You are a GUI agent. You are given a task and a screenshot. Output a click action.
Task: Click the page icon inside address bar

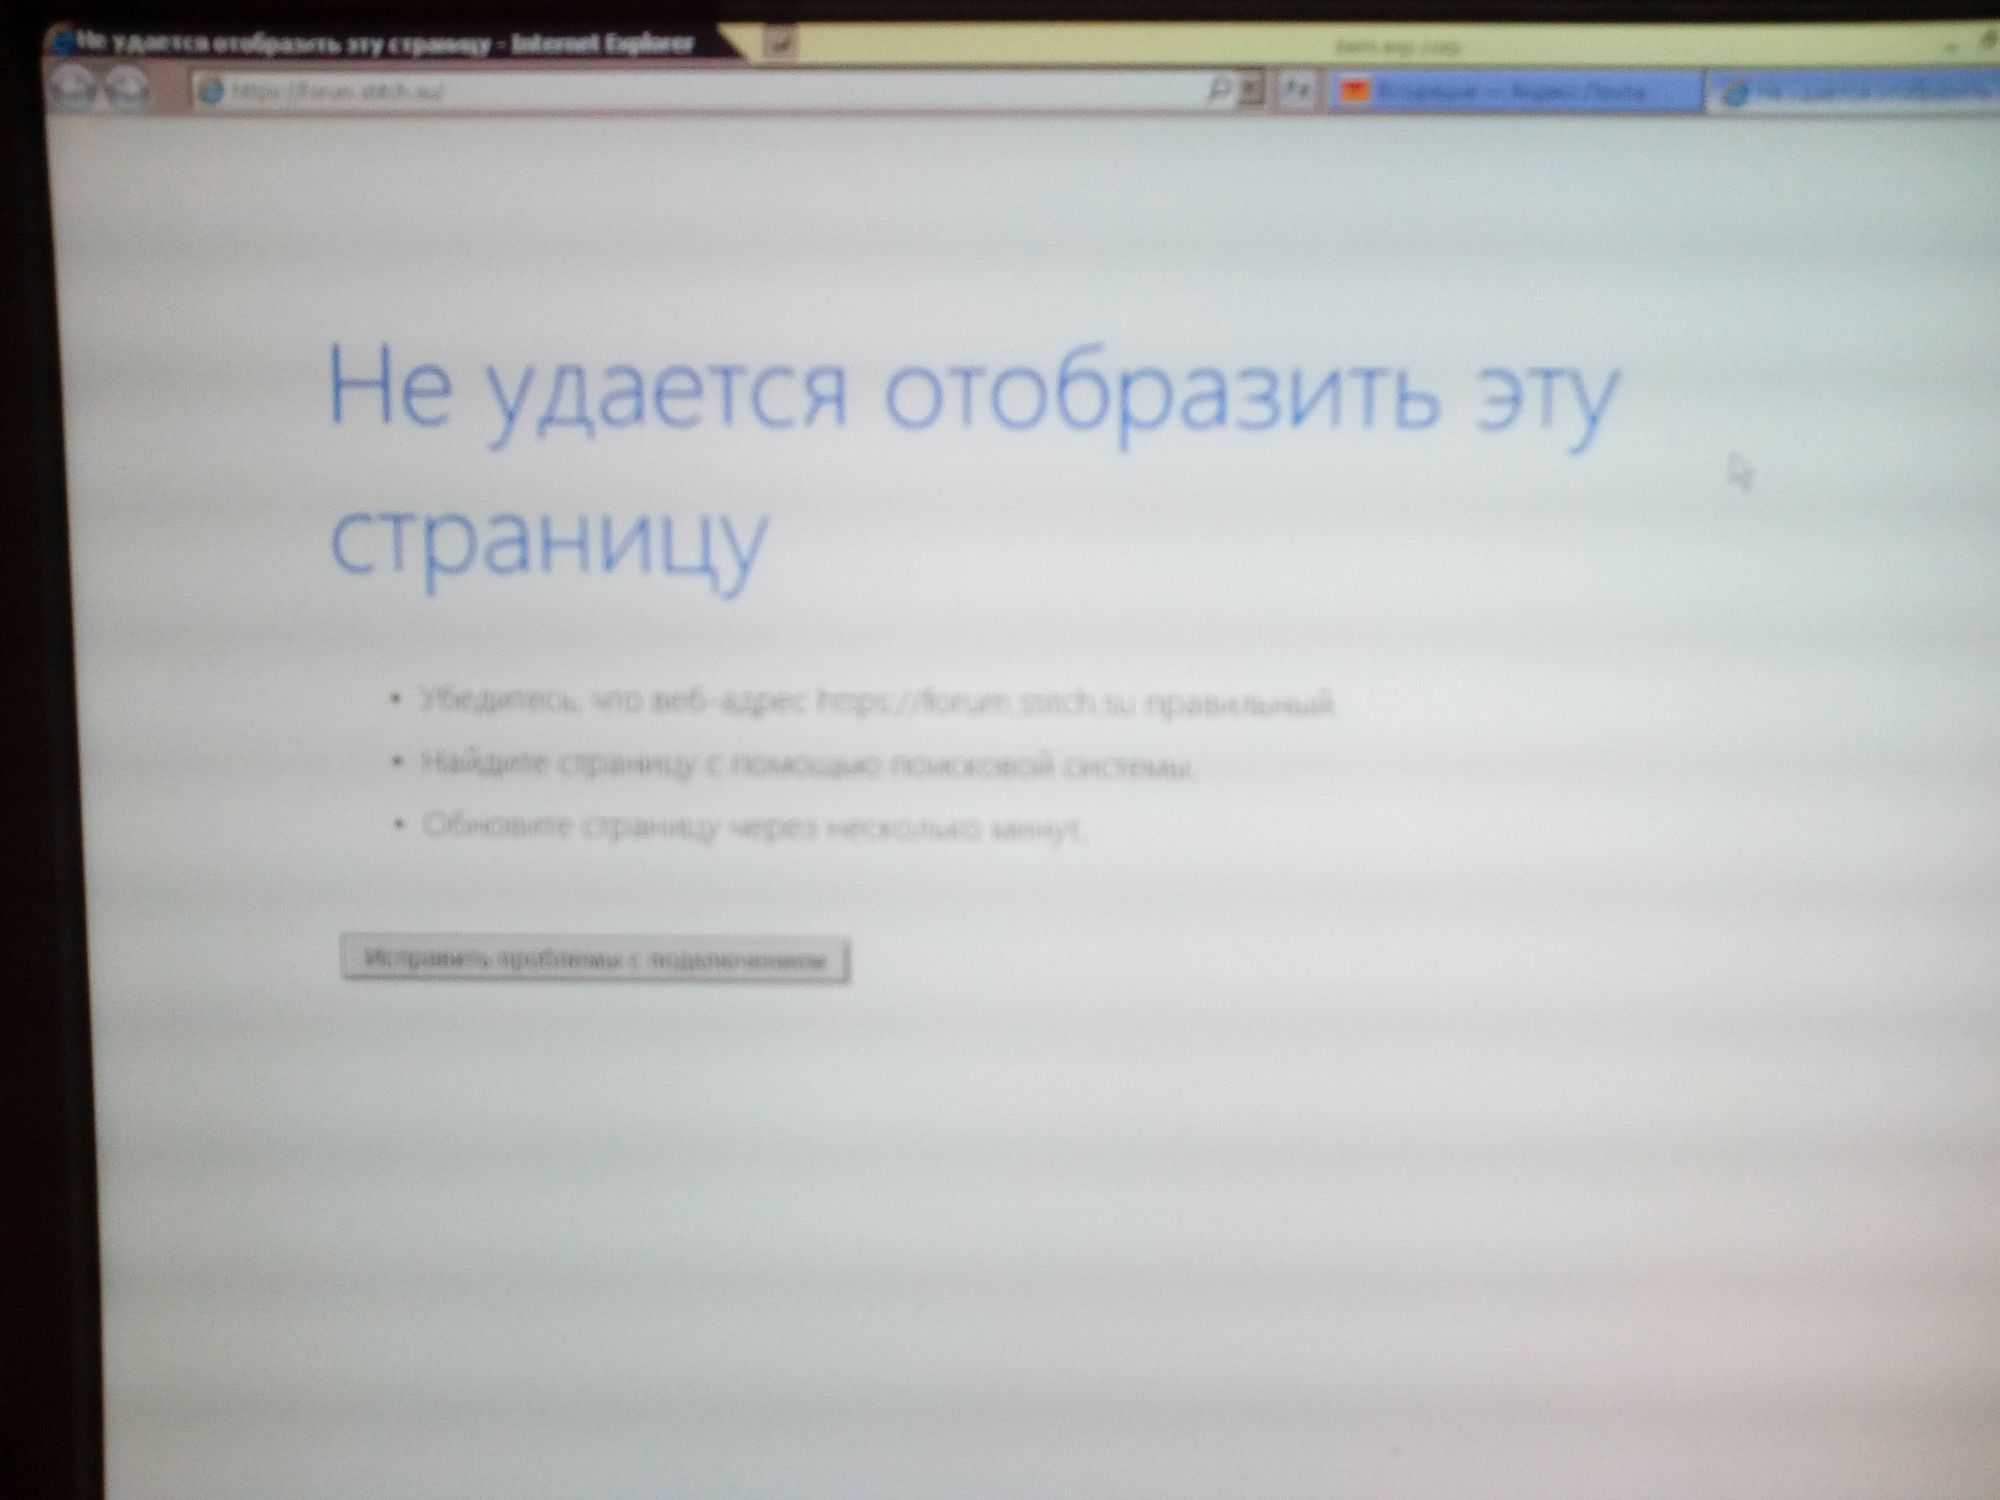tap(211, 92)
